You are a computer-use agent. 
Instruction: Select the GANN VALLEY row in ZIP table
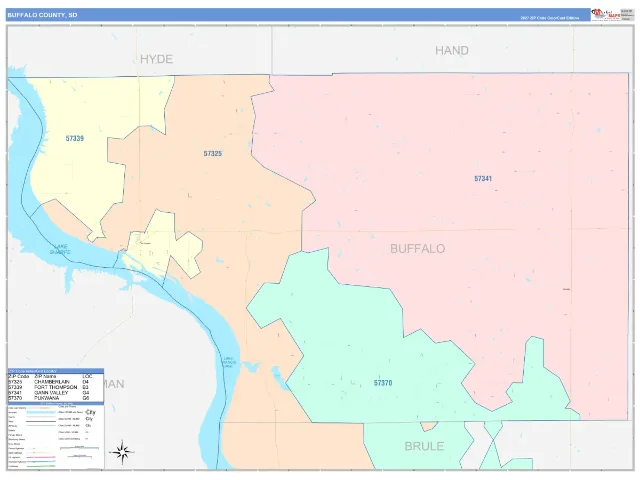(55, 393)
